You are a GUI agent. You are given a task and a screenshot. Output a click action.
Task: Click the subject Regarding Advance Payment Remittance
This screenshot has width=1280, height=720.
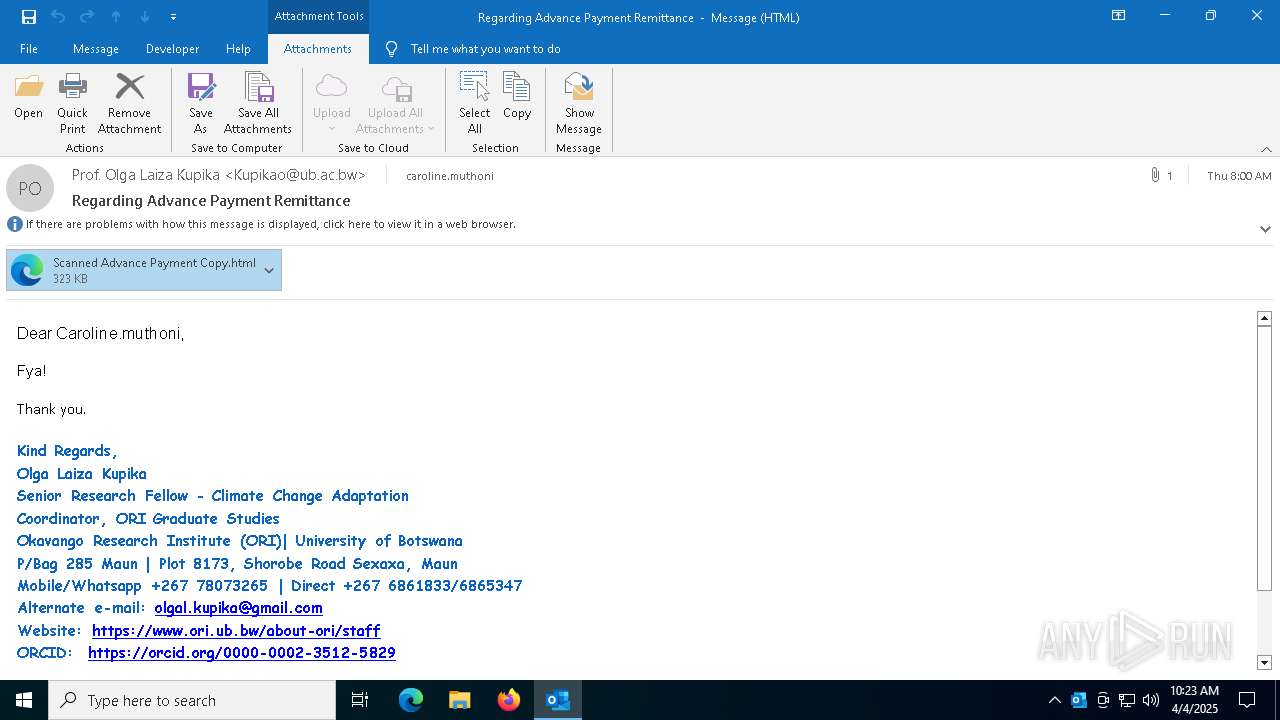click(x=211, y=201)
